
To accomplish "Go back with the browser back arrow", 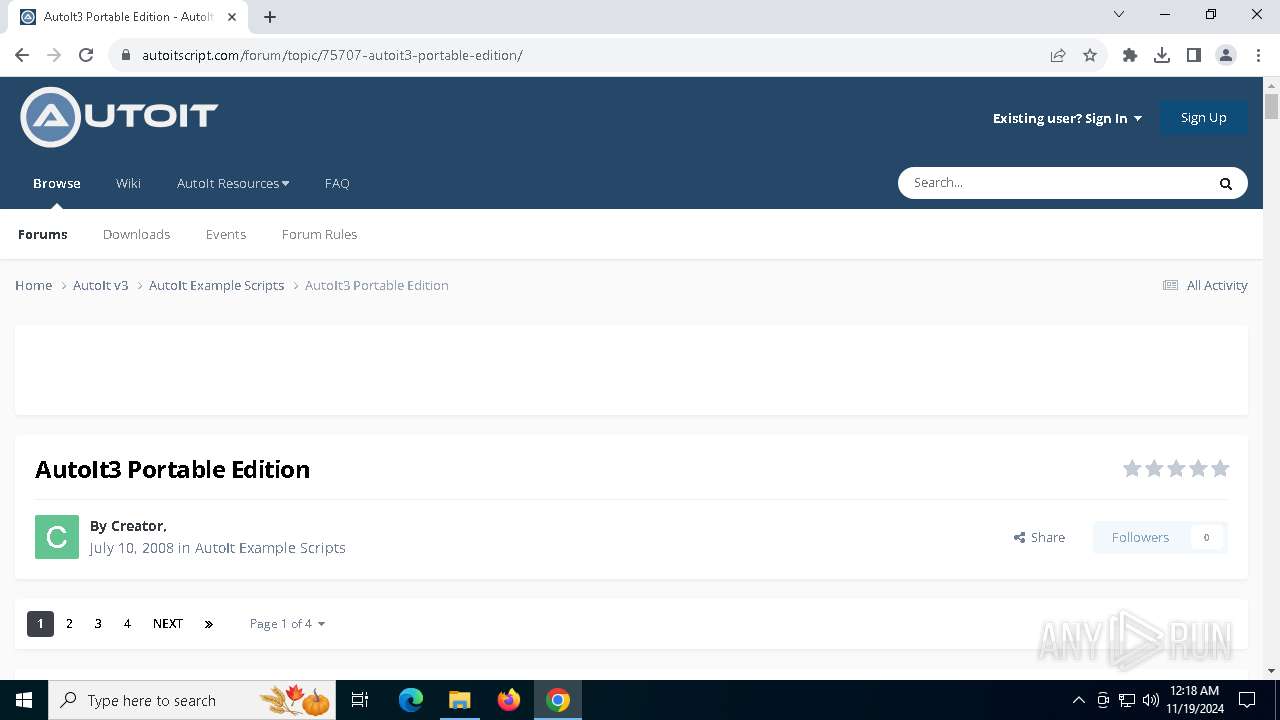I will (x=22, y=55).
